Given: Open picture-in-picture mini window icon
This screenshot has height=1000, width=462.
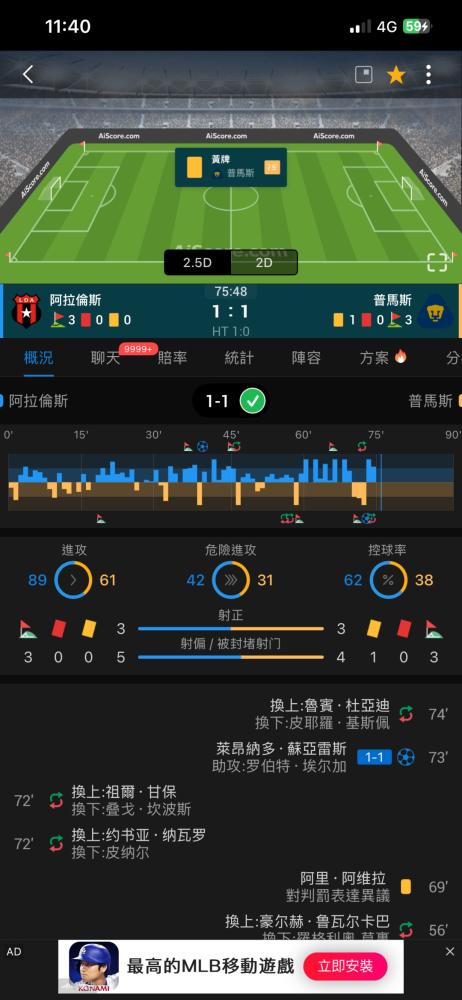Looking at the screenshot, I should coord(364,75).
